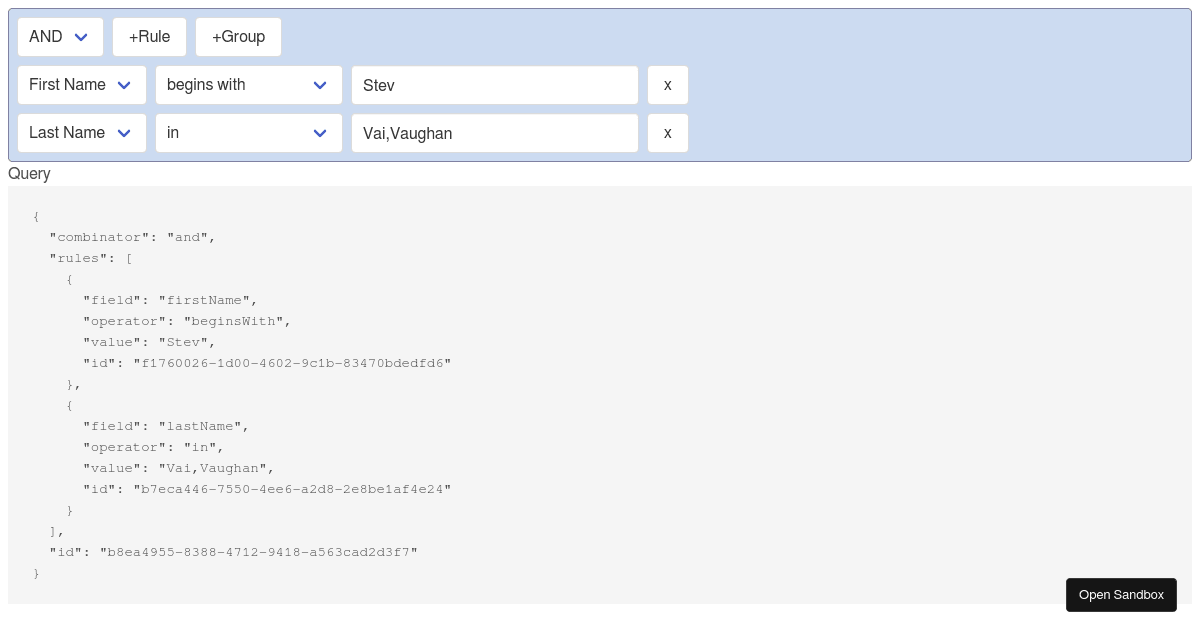Open the 'begins with' operator dropdown

249,85
